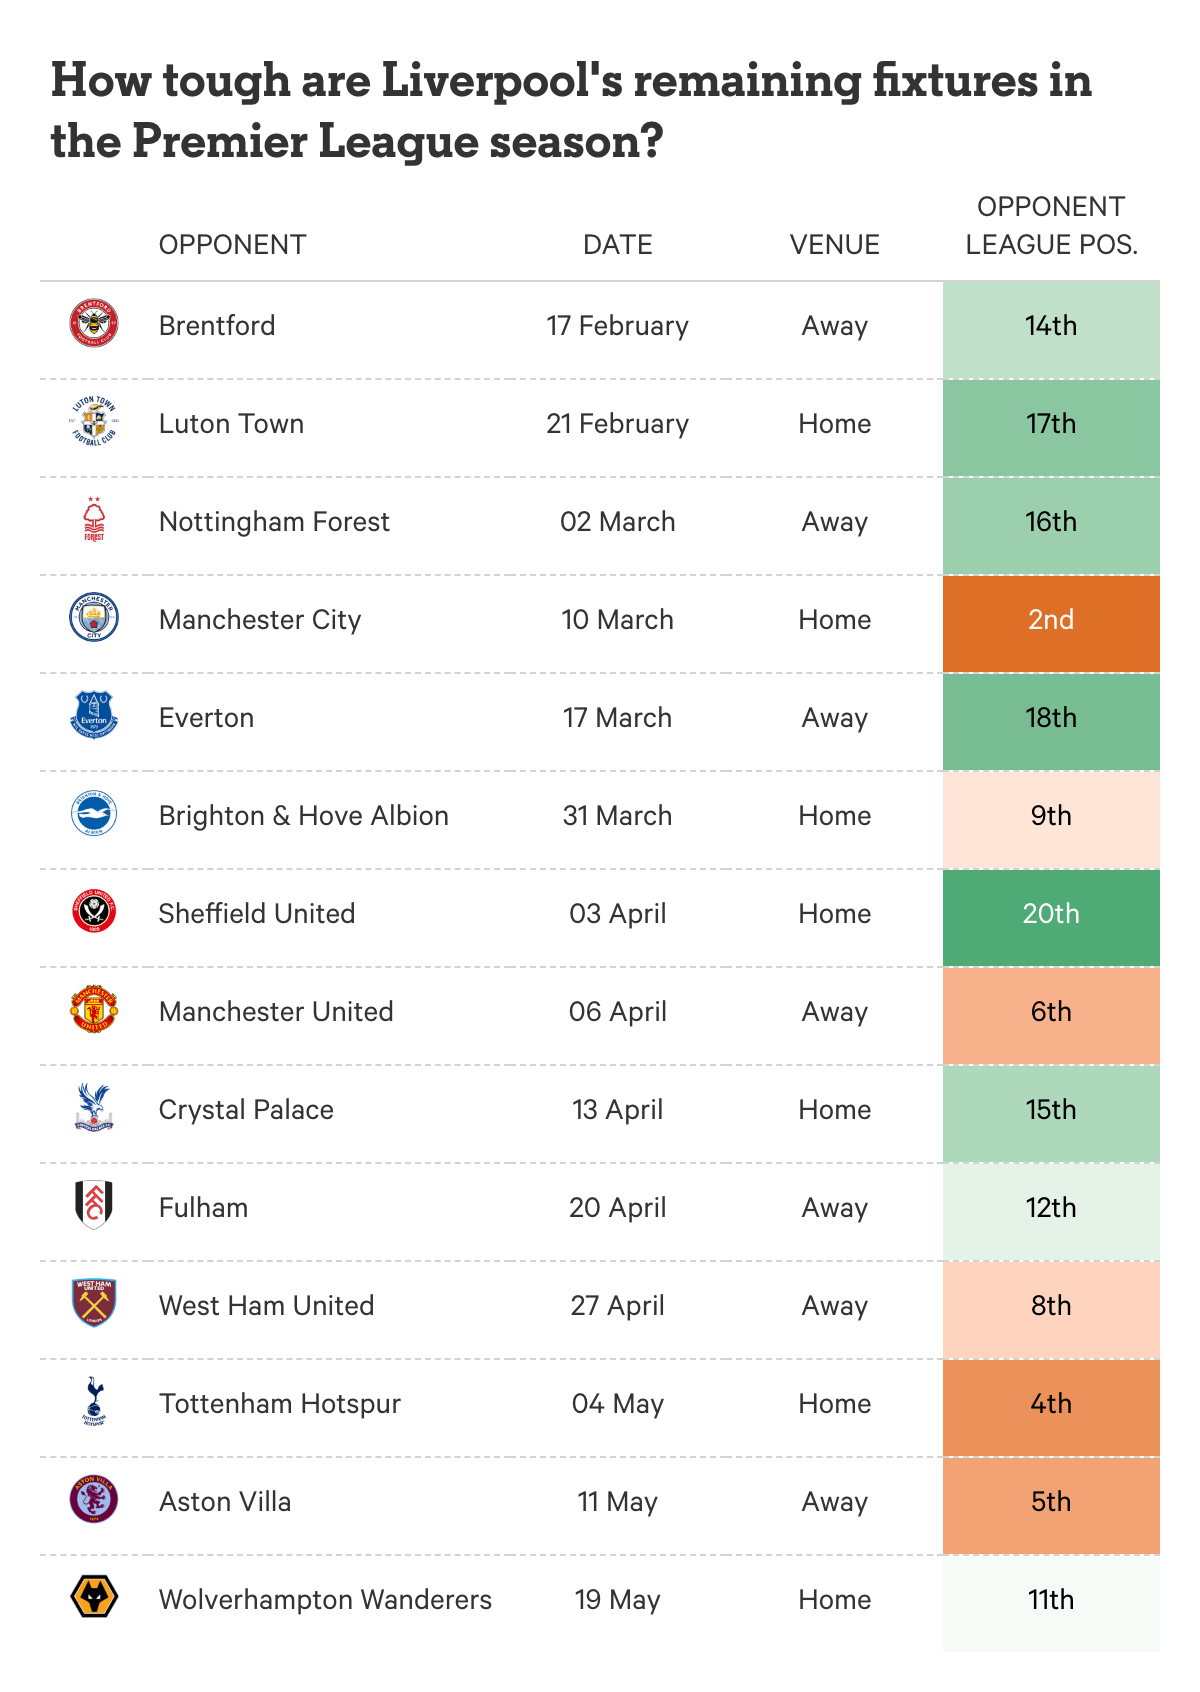
Task: Select the Crystal Palace eagle crest
Action: (94, 1108)
